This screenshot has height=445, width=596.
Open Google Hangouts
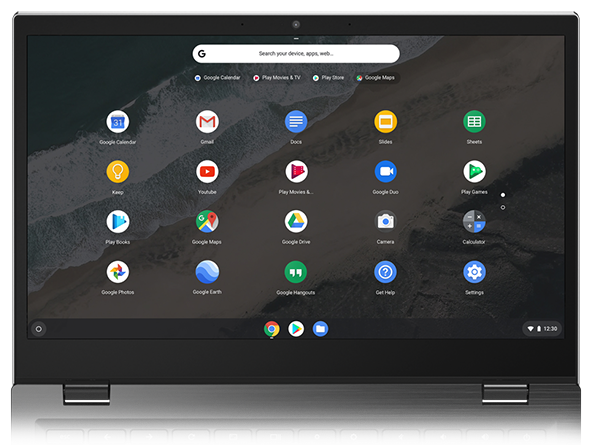point(296,272)
